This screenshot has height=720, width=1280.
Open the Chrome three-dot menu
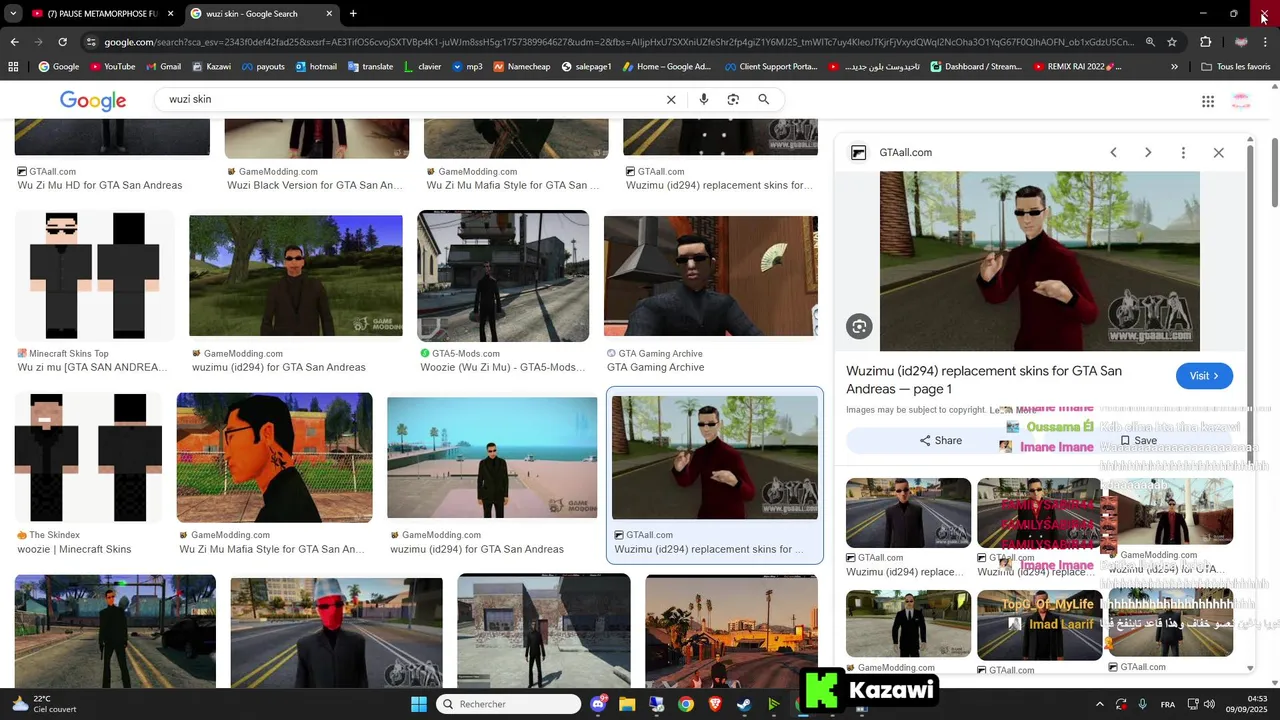(x=1265, y=42)
